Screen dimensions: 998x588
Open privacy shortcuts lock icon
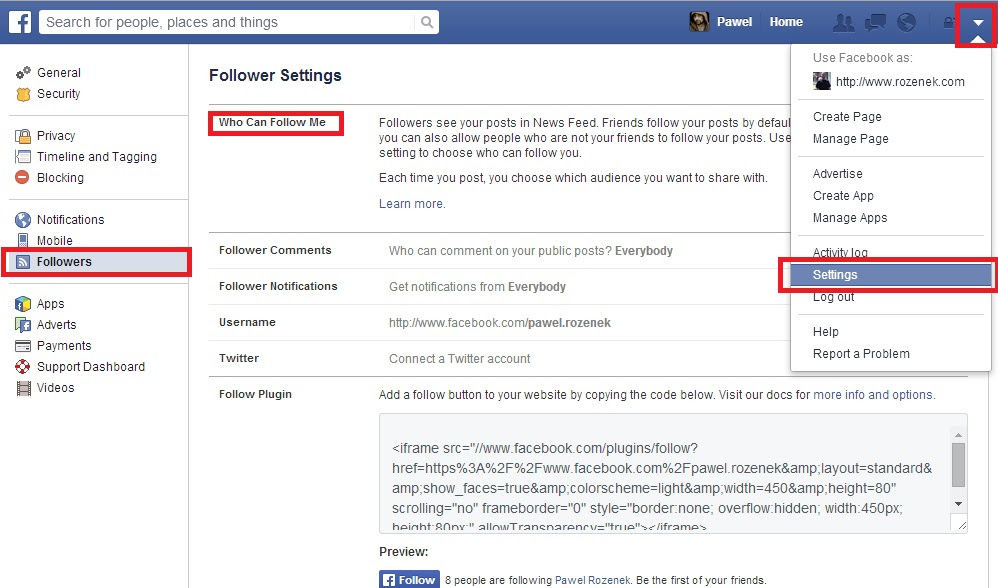point(948,22)
